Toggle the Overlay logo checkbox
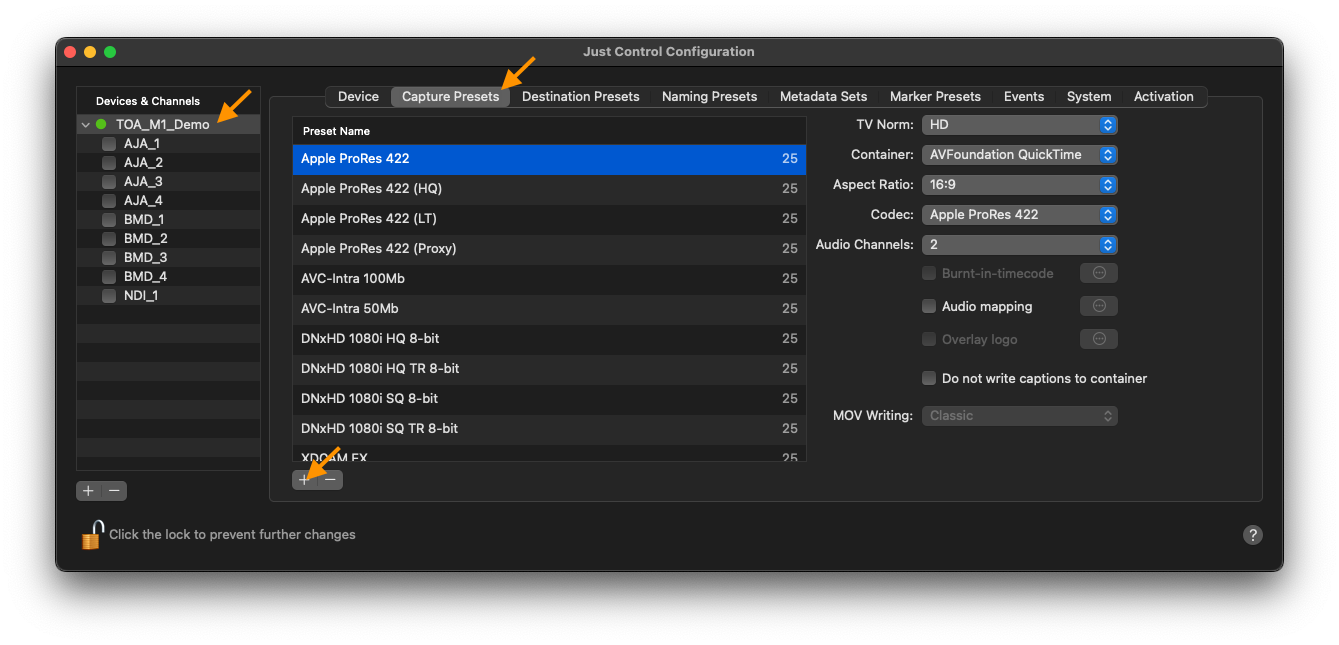Image resolution: width=1339 pixels, height=645 pixels. 929,339
